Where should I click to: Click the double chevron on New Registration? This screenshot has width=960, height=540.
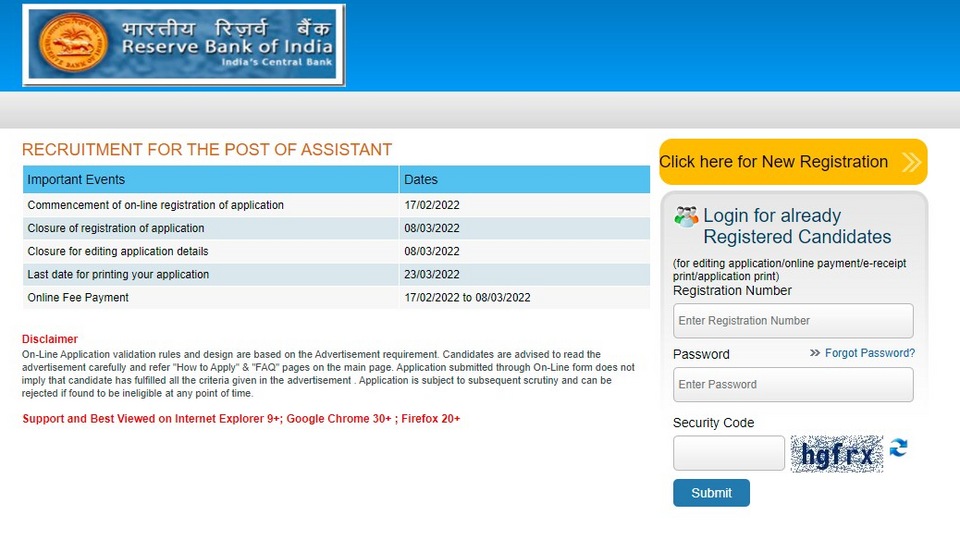point(911,162)
